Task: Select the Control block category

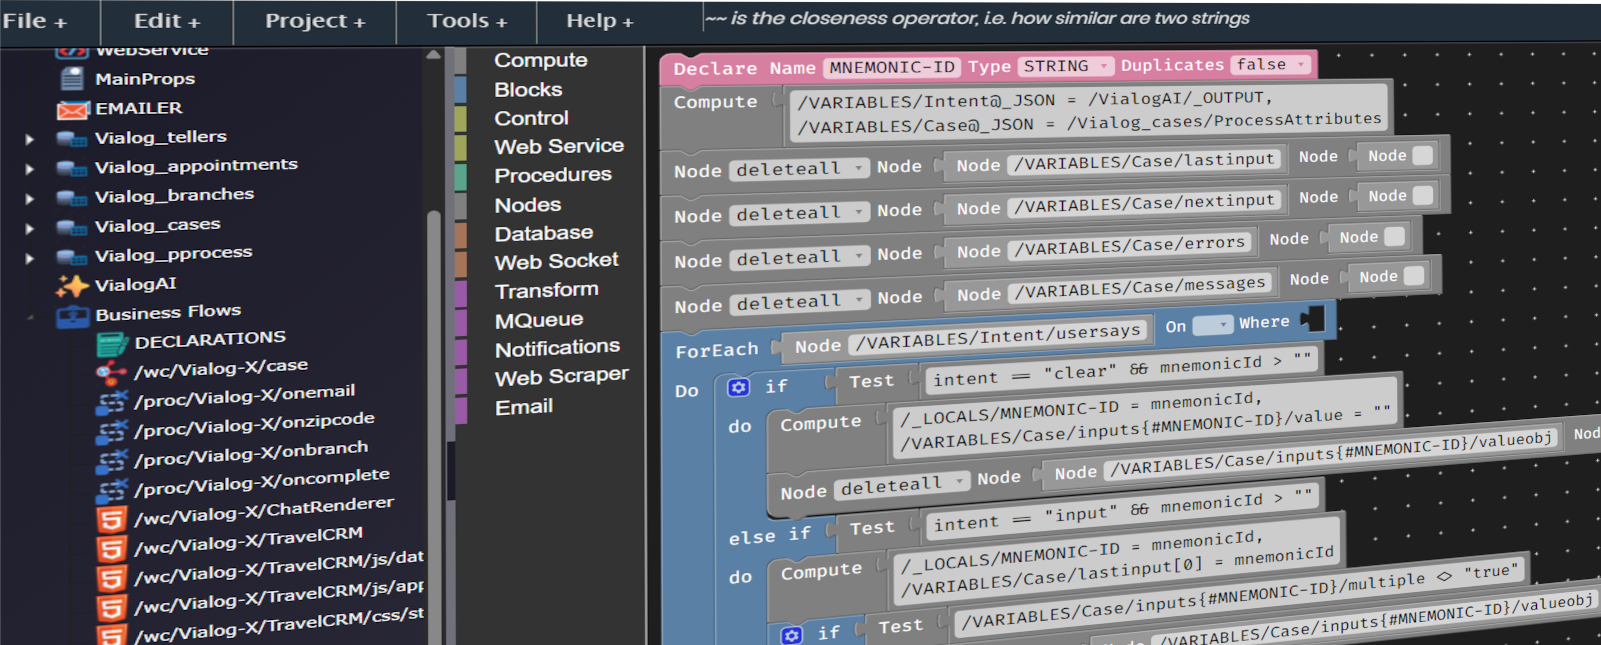Action: tap(531, 118)
